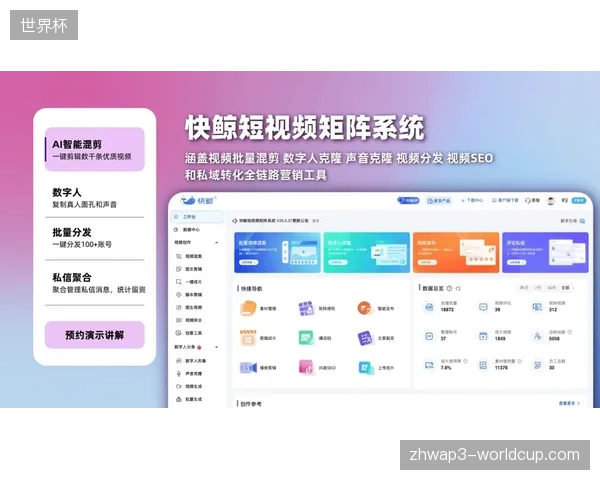Click the comment icon next to 39
This screenshot has width=600, height=480.
point(483,307)
